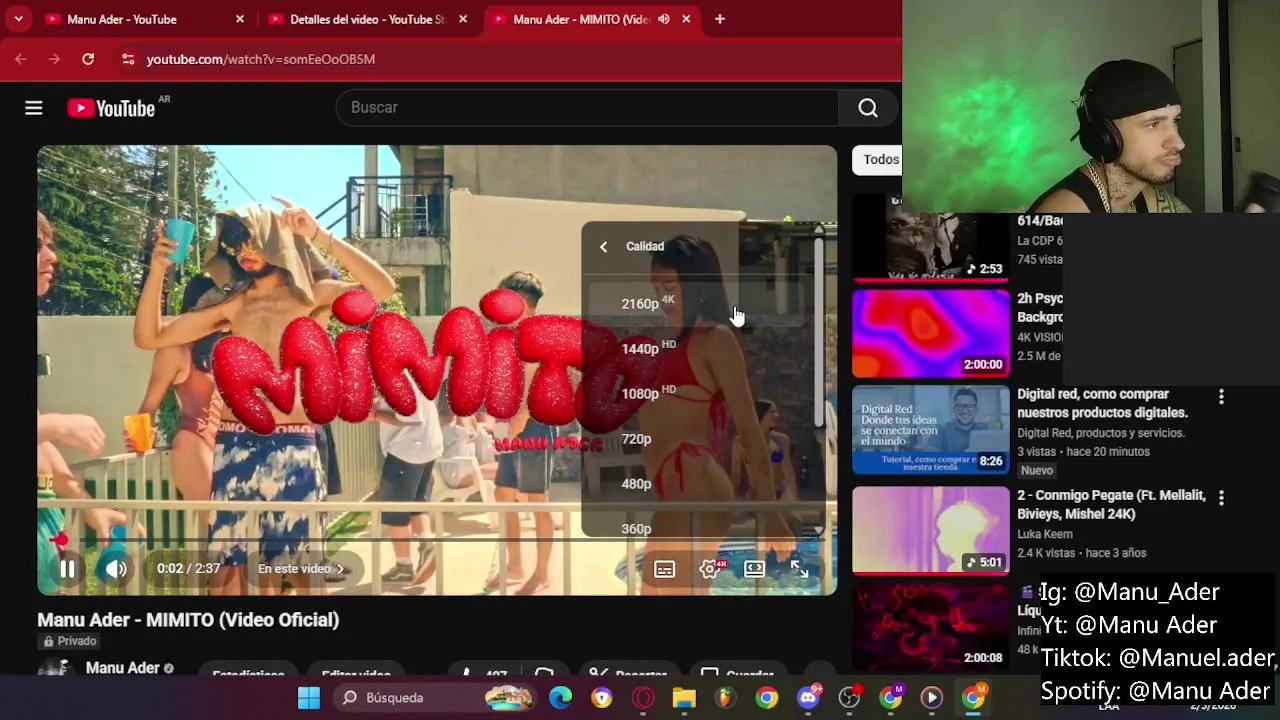The width and height of the screenshot is (1280, 720).
Task: Go back from the Calidad menu
Action: (603, 246)
